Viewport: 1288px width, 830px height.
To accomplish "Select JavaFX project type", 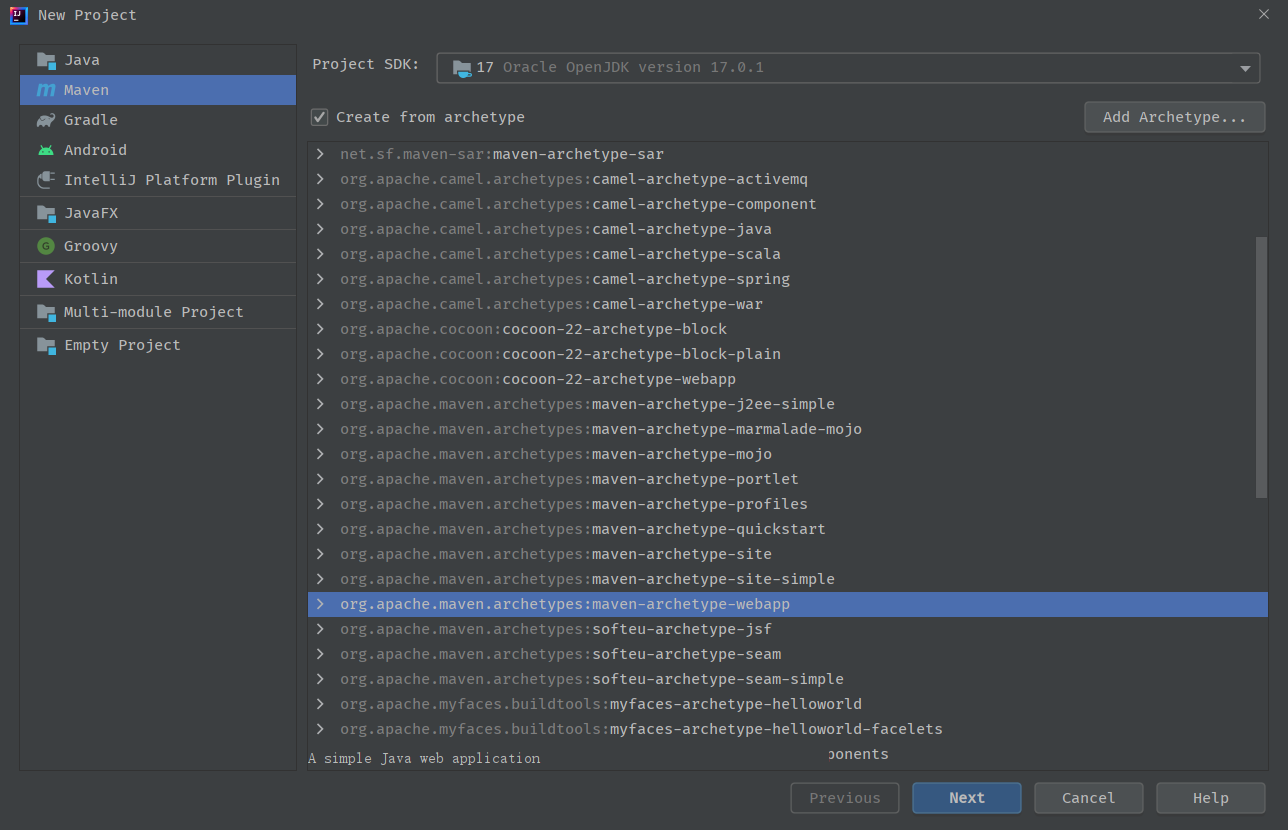I will point(158,213).
